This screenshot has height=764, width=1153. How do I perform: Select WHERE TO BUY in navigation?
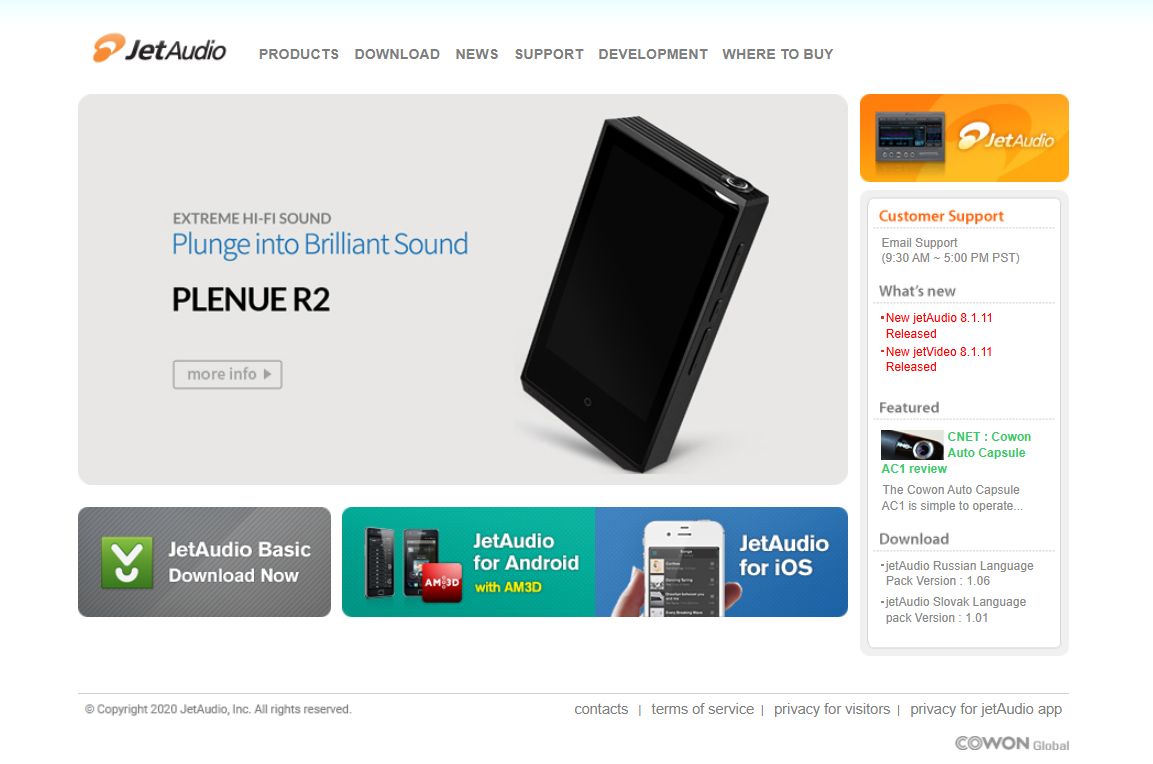777,54
